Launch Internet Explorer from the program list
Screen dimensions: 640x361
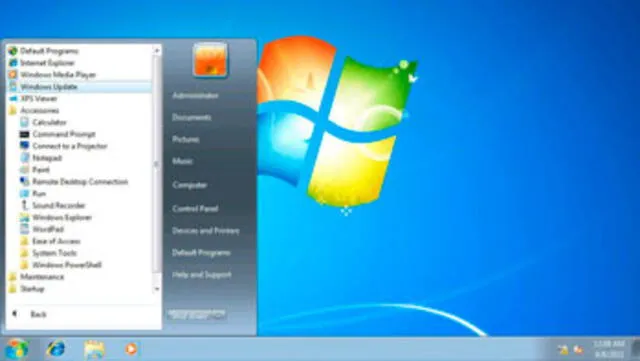click(13, 63)
